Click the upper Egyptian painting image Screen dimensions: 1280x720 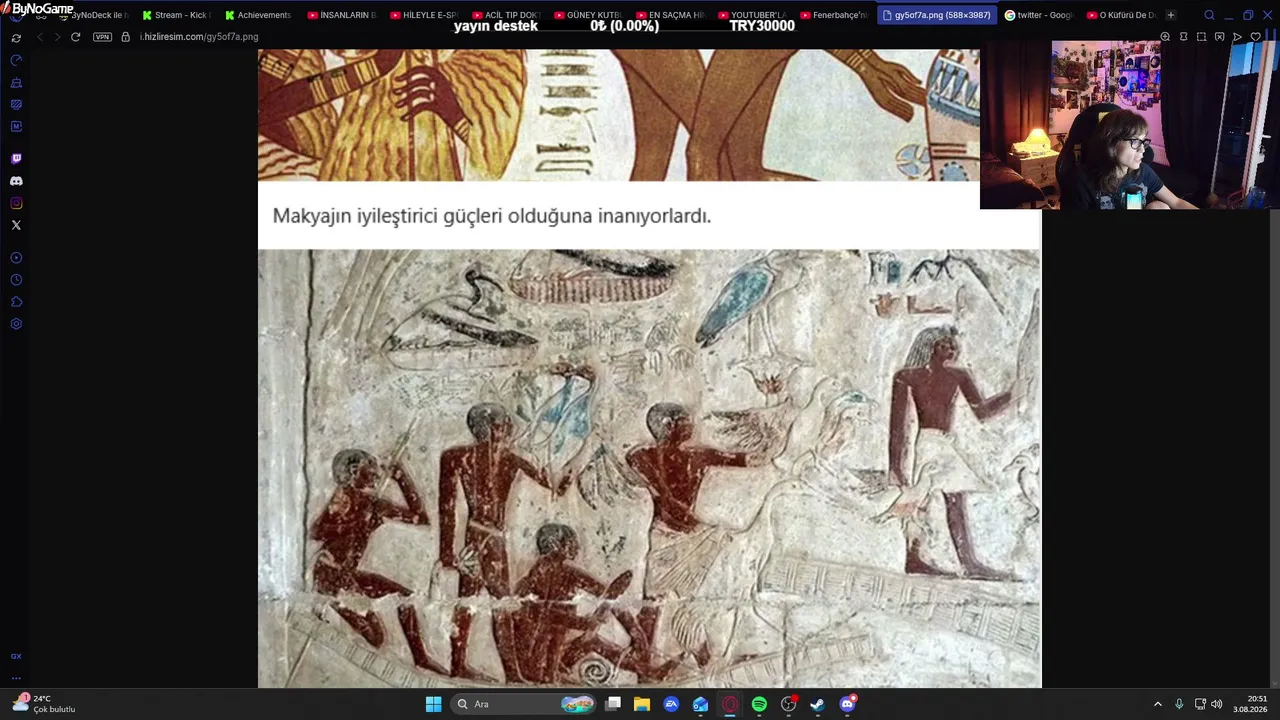click(x=619, y=115)
